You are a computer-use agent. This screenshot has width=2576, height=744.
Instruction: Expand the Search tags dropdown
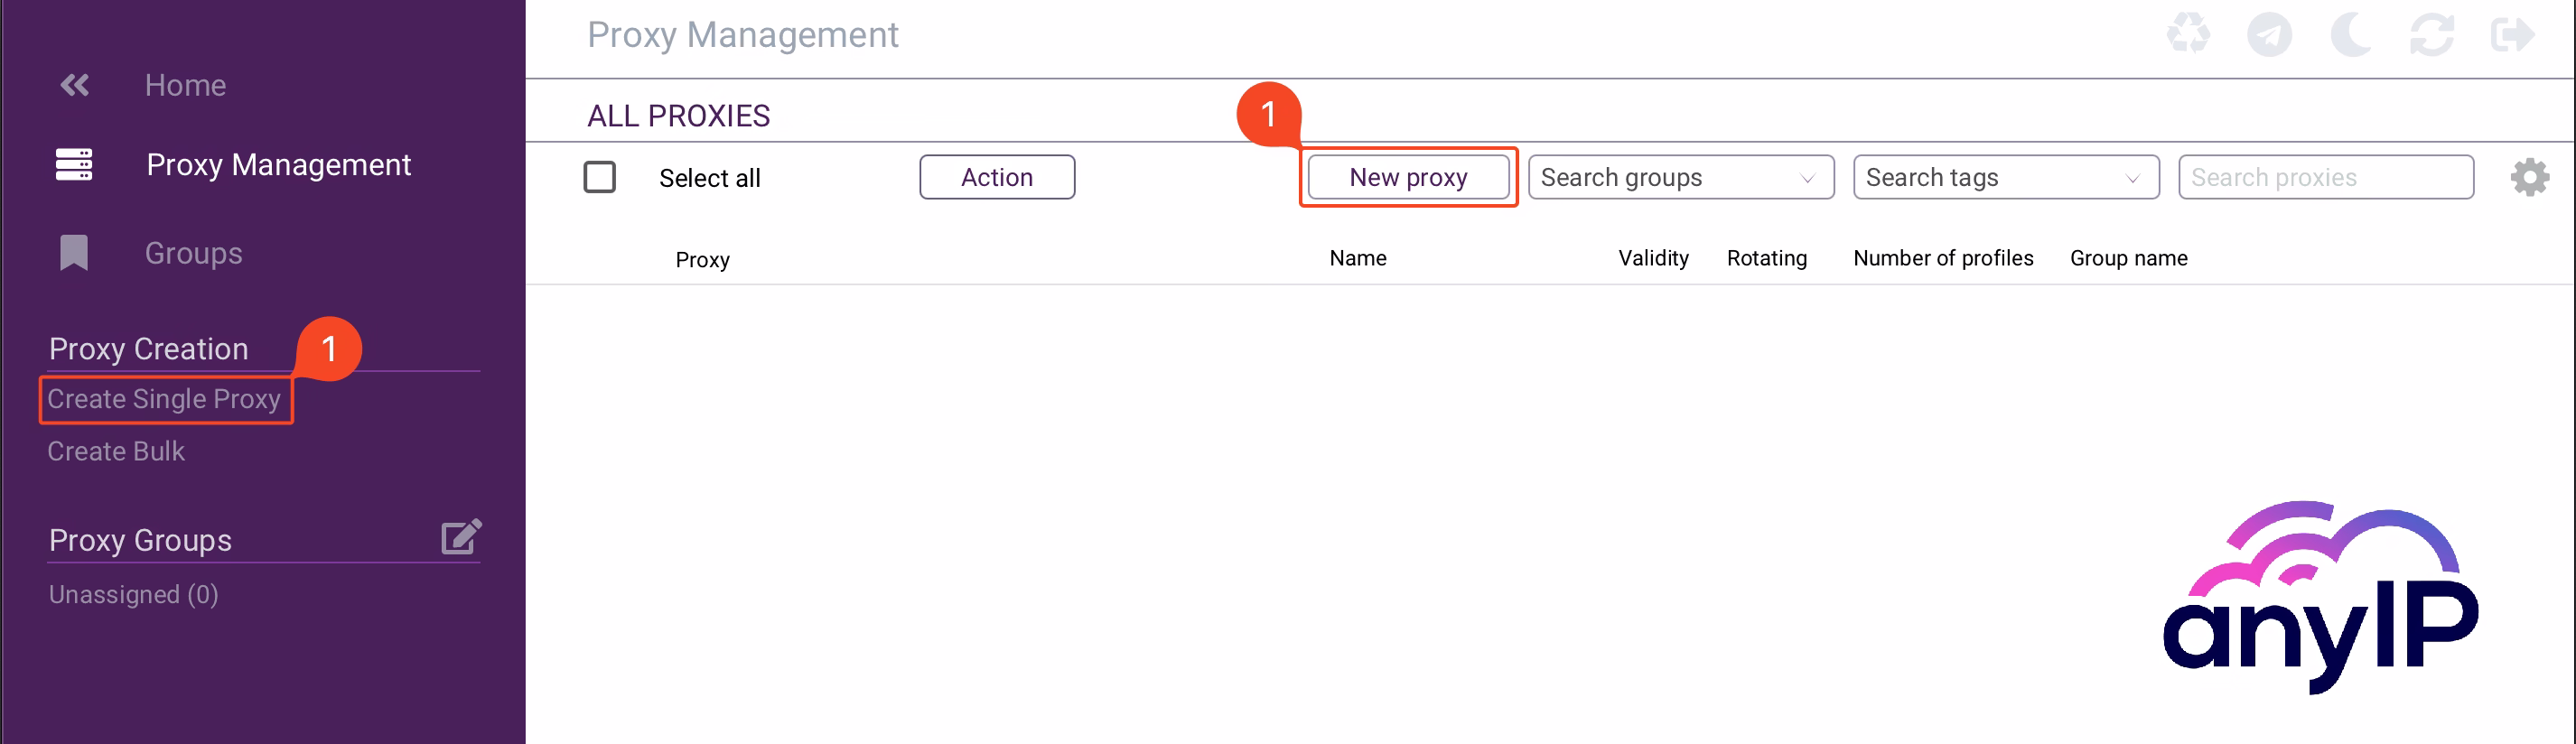(x=2006, y=177)
